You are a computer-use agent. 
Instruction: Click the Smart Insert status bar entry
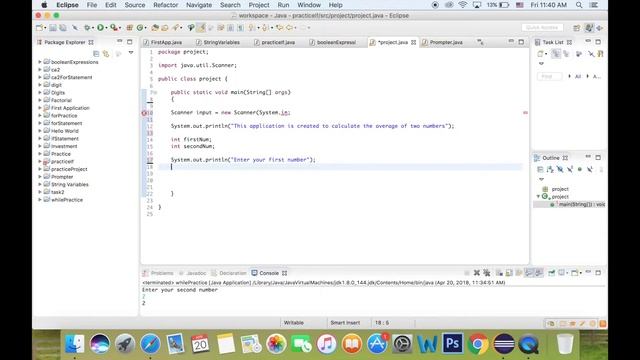tap(345, 322)
